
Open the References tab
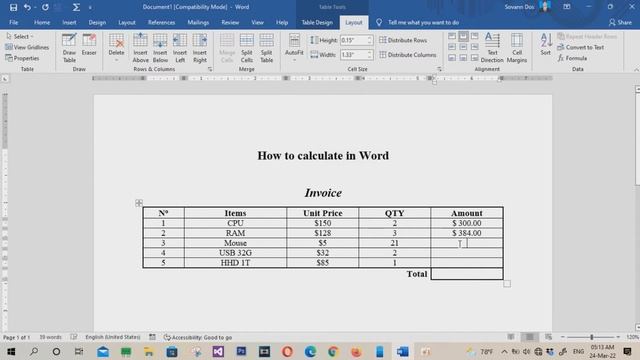[x=161, y=22]
